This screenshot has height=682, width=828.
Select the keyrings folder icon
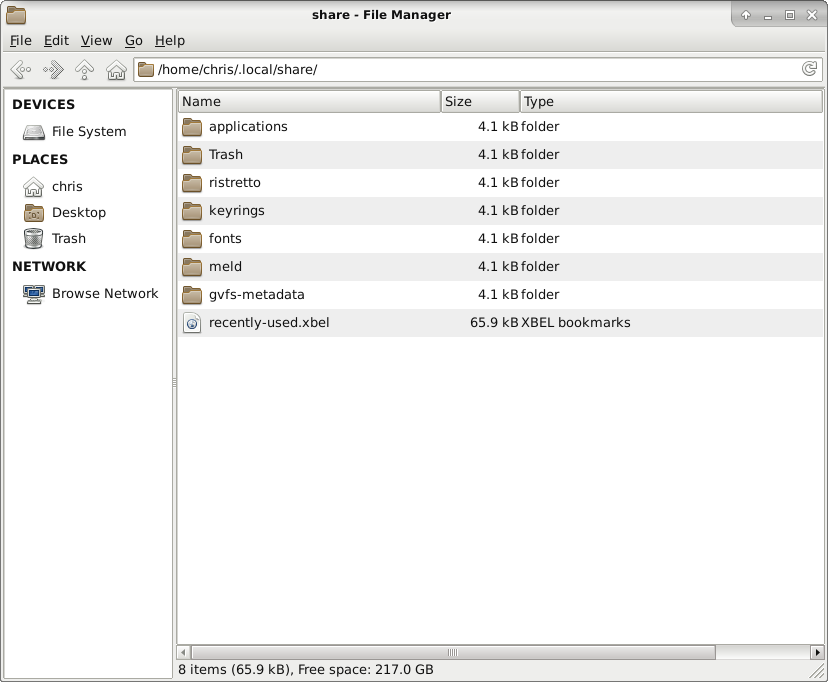[x=192, y=211]
